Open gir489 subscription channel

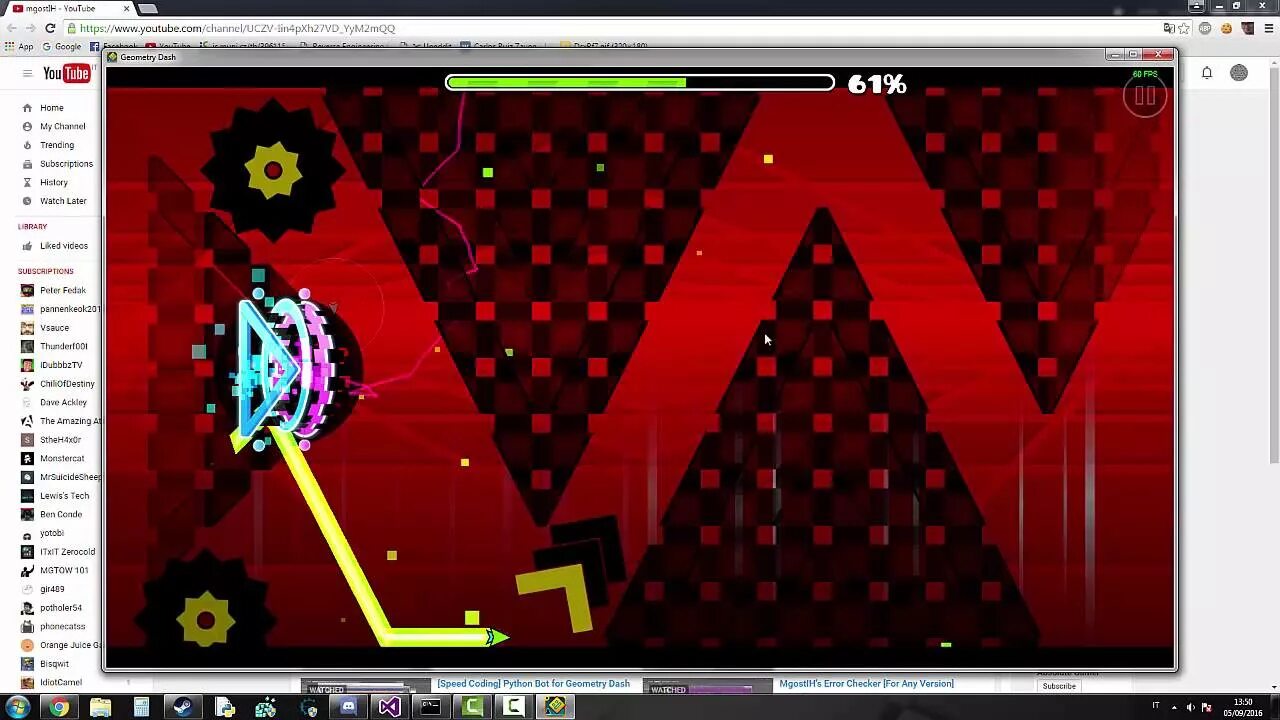(52, 589)
